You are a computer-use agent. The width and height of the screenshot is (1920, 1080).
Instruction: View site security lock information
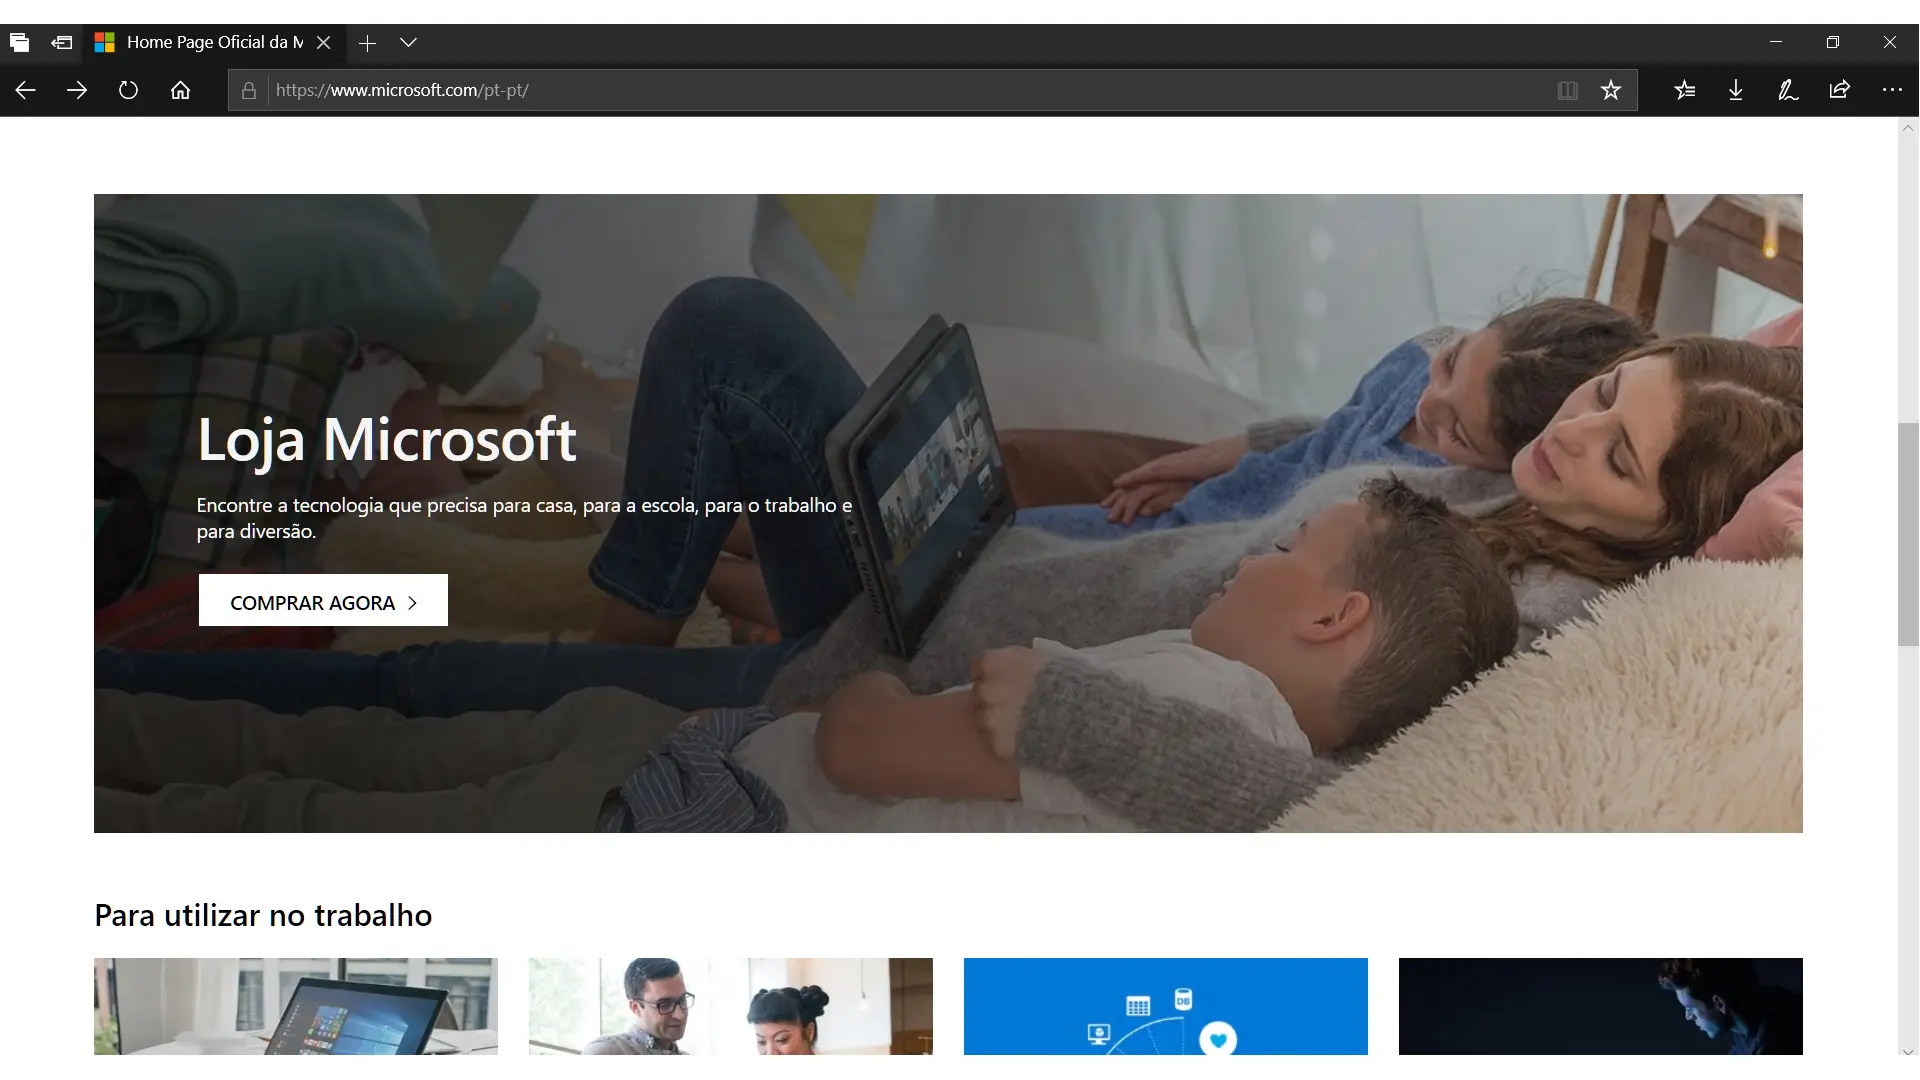click(249, 90)
